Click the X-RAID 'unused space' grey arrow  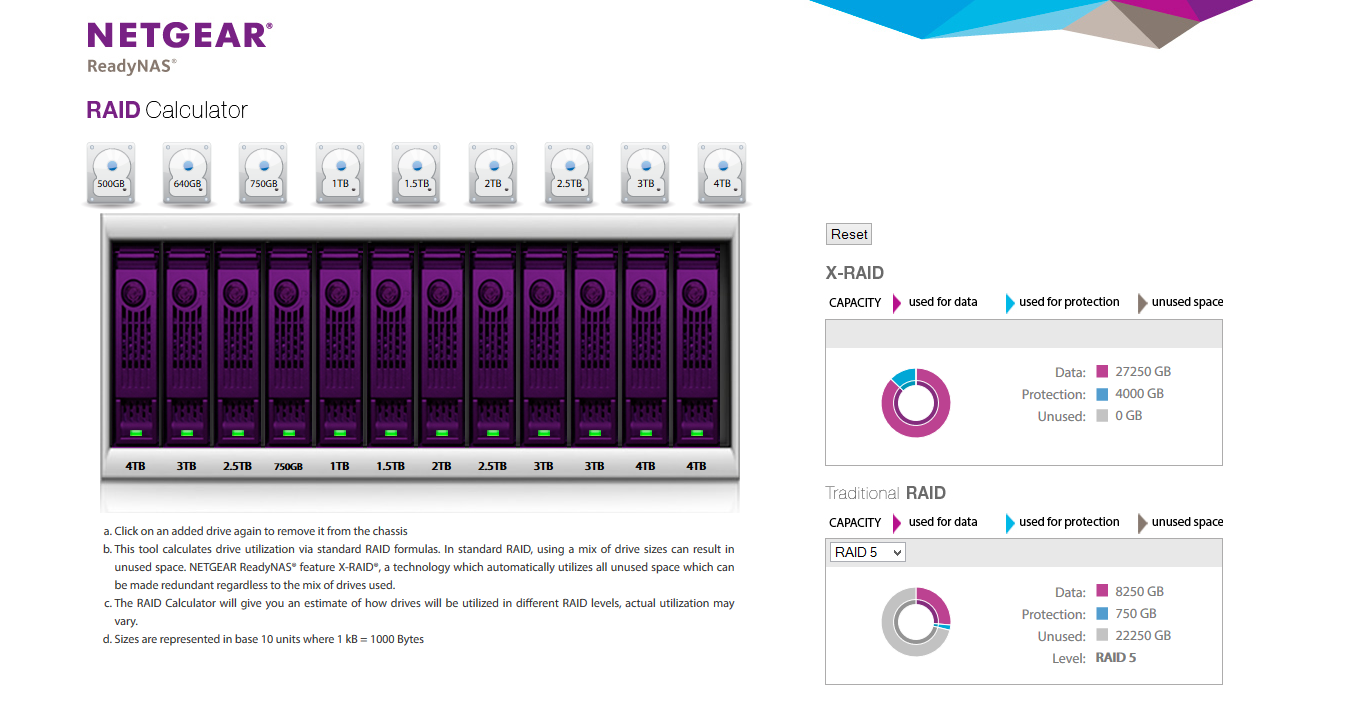coord(1143,303)
